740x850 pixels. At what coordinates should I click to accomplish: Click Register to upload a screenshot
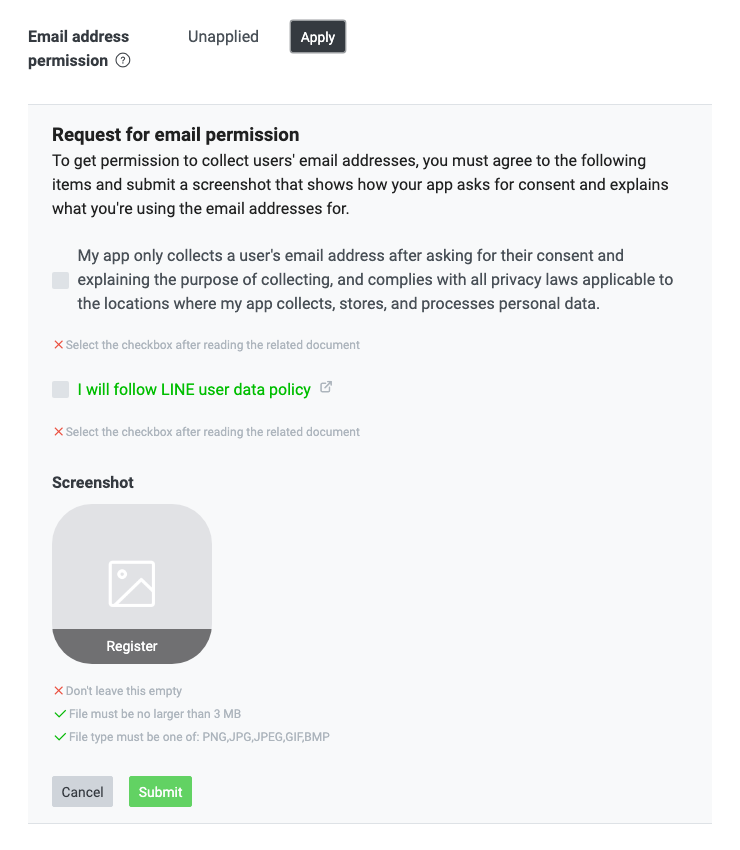[132, 646]
